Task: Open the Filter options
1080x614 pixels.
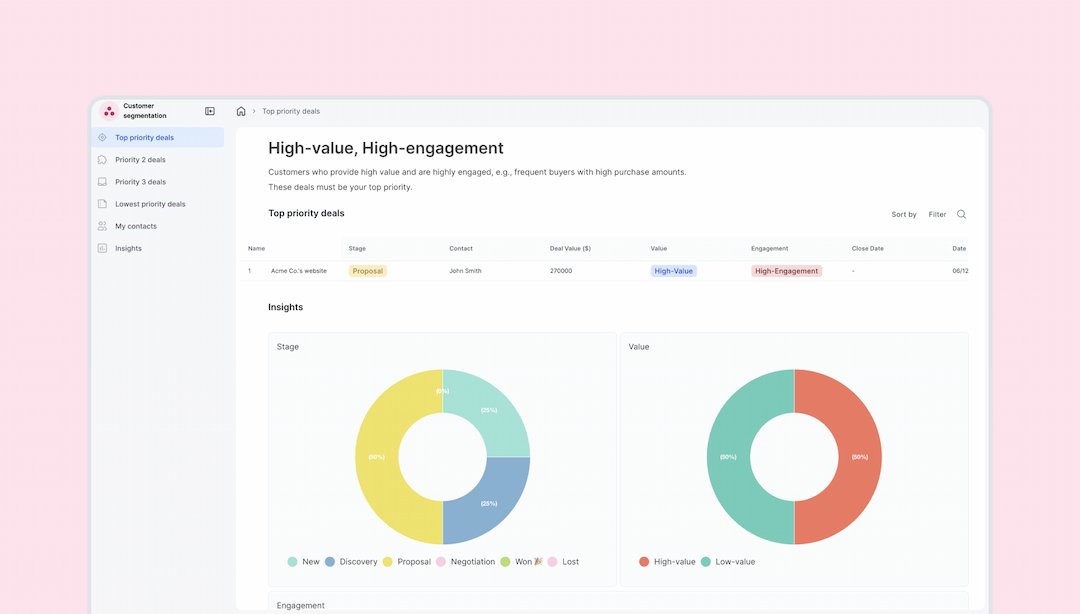Action: [937, 215]
